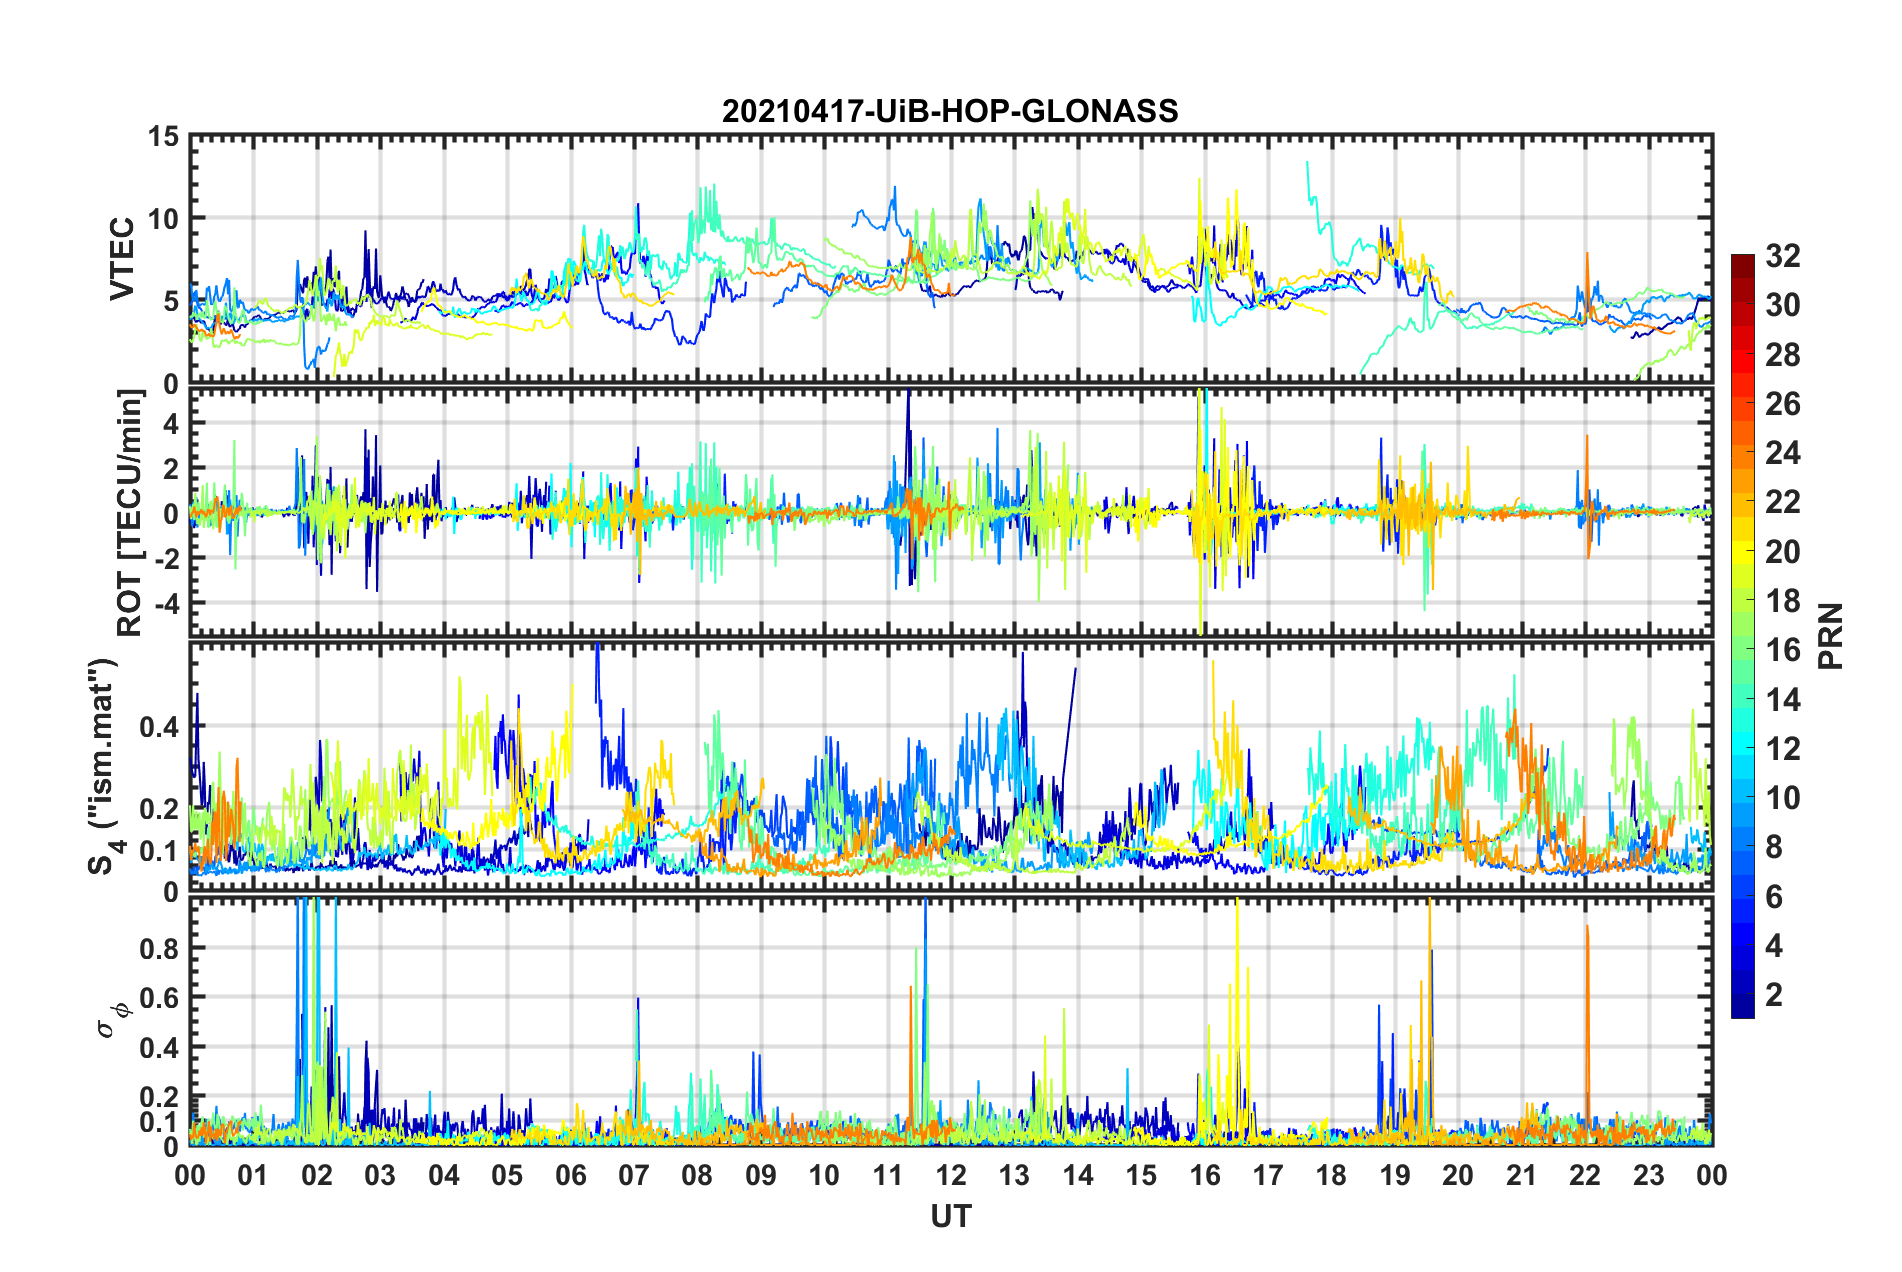Viewport: 1902px width, 1272px height.
Task: Click the S4 ("ism.mat") y-axis label
Action: (x=105, y=766)
